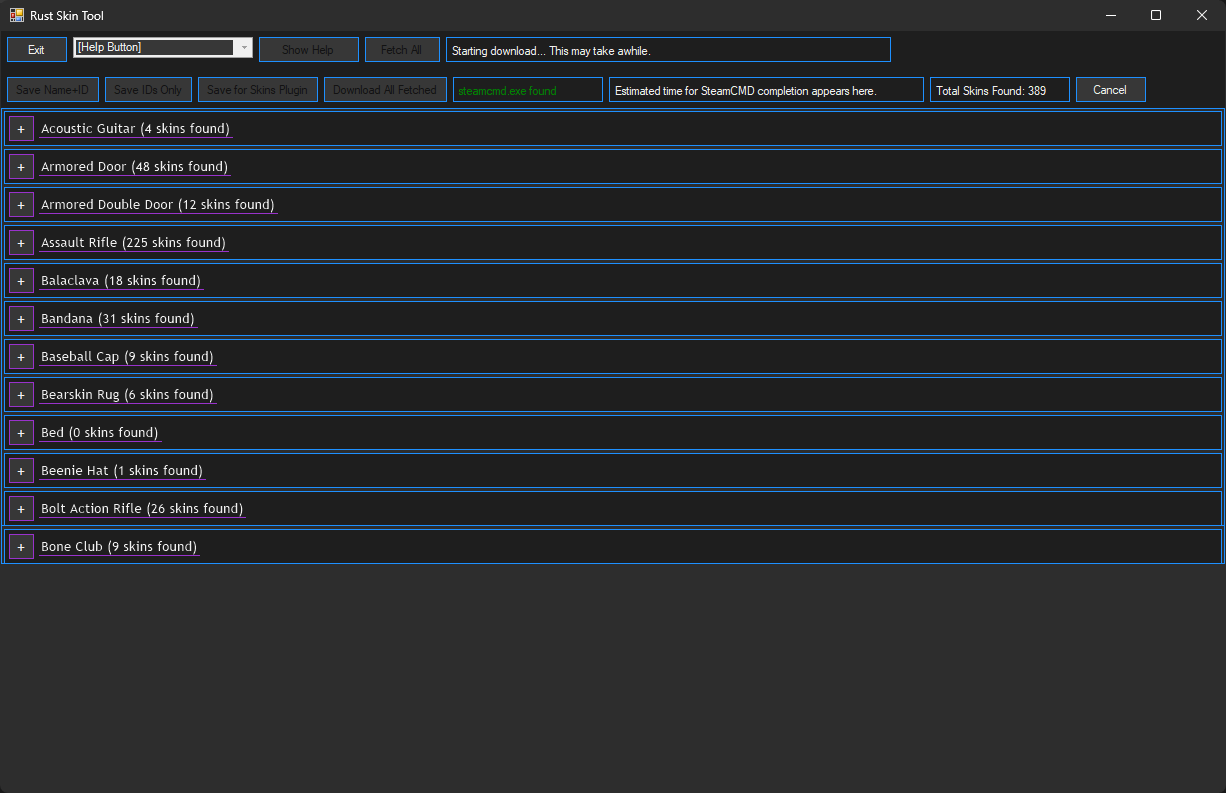Expand the Balaclava skins section

pos(21,281)
